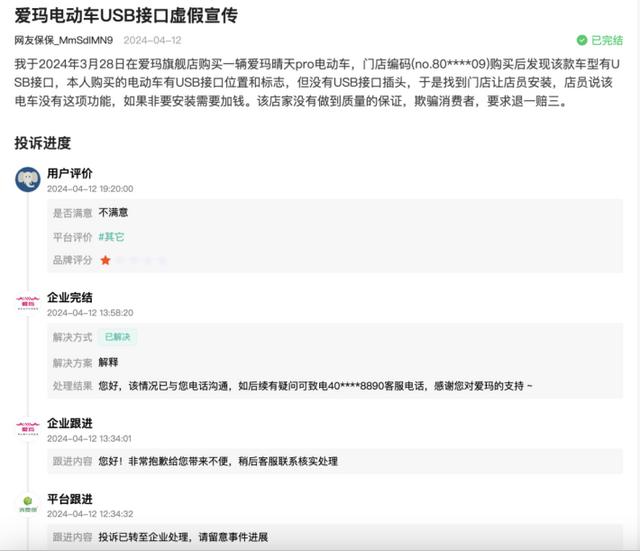Image resolution: width=640 pixels, height=551 pixels.
Task: Click the timestamp 2024-04-12 12:34:32
Action: point(90,514)
